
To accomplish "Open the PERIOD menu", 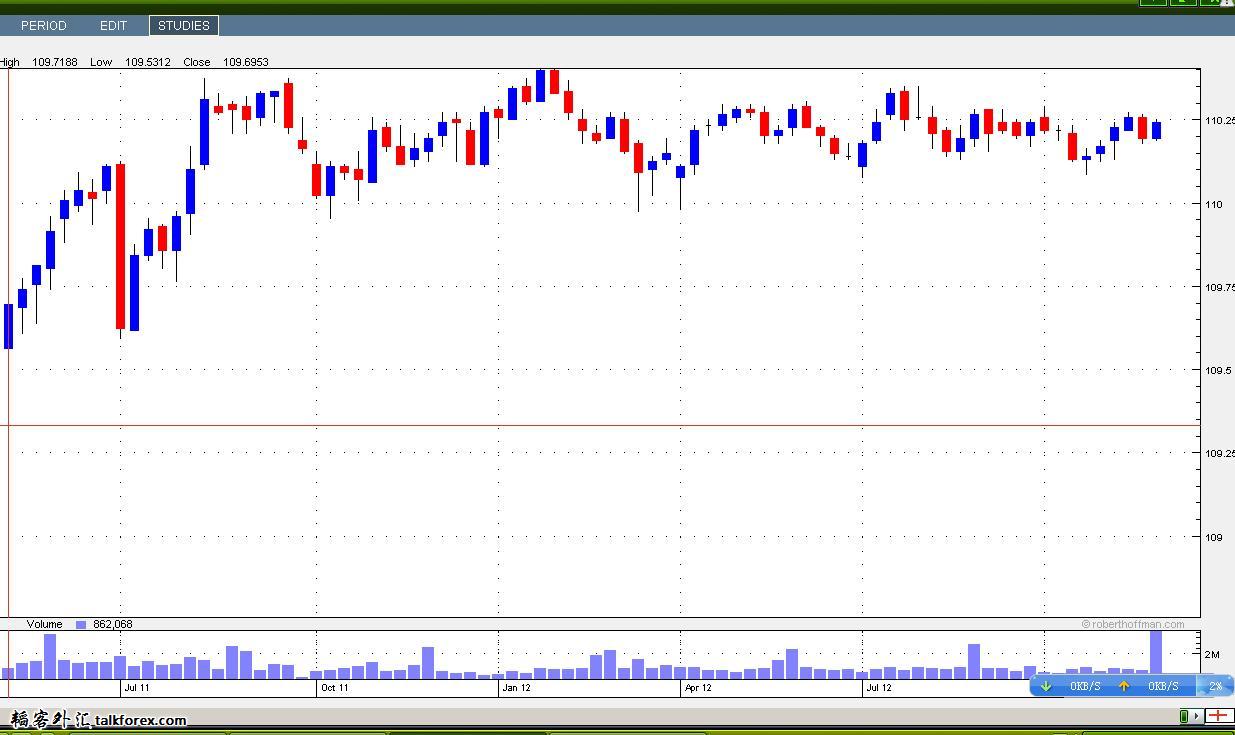I will point(43,25).
